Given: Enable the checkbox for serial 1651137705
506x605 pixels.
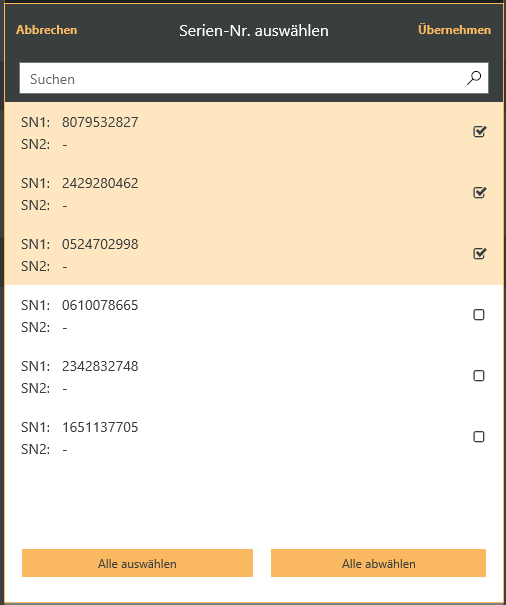Looking at the screenshot, I should coord(479,436).
